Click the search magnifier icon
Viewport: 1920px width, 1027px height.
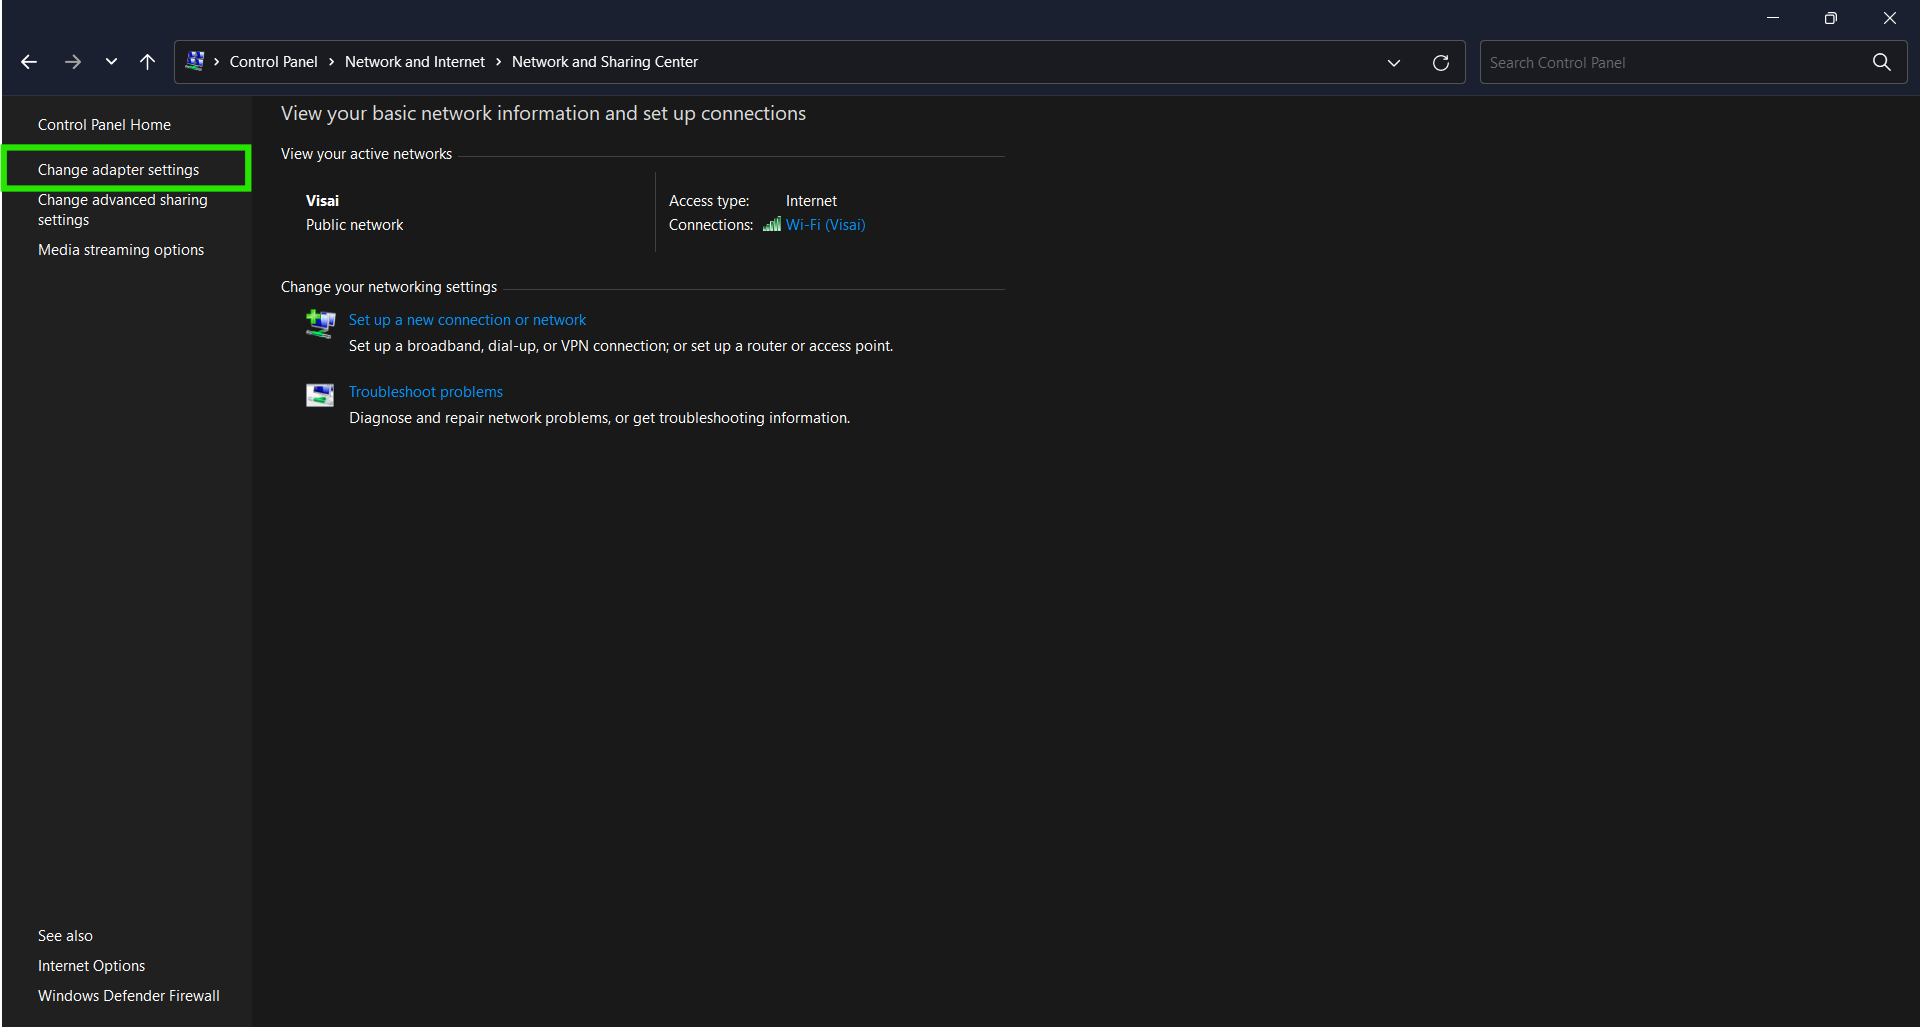[x=1881, y=62]
